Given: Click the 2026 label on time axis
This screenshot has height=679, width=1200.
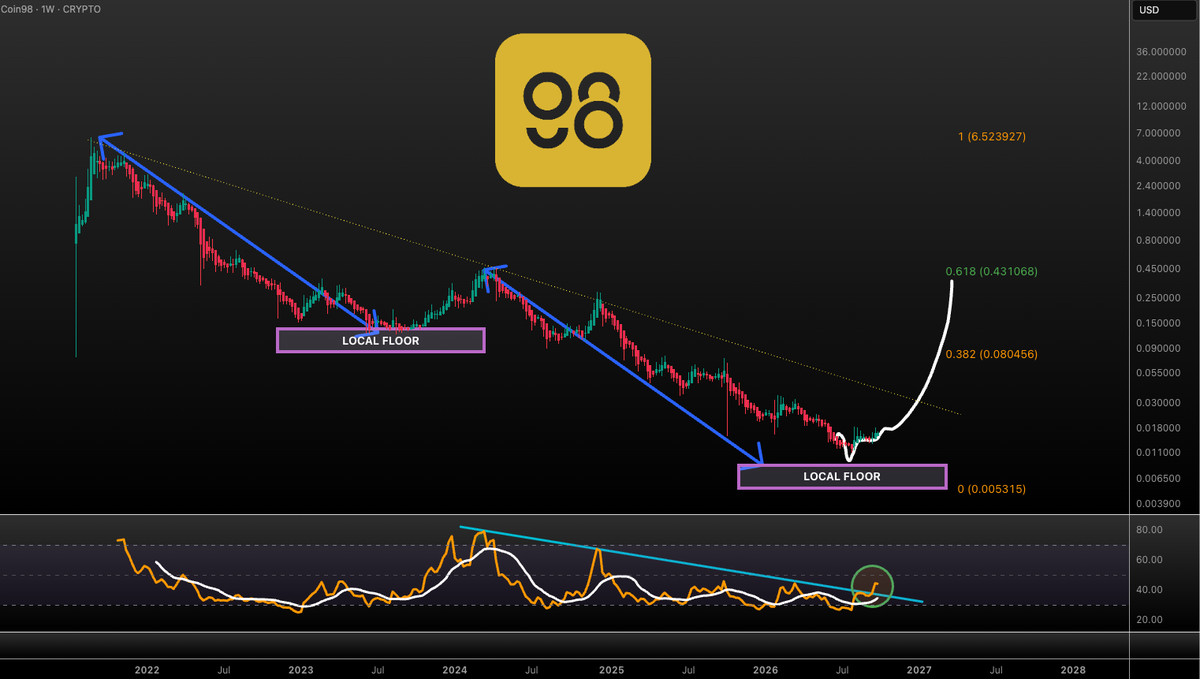Looking at the screenshot, I should tap(765, 668).
